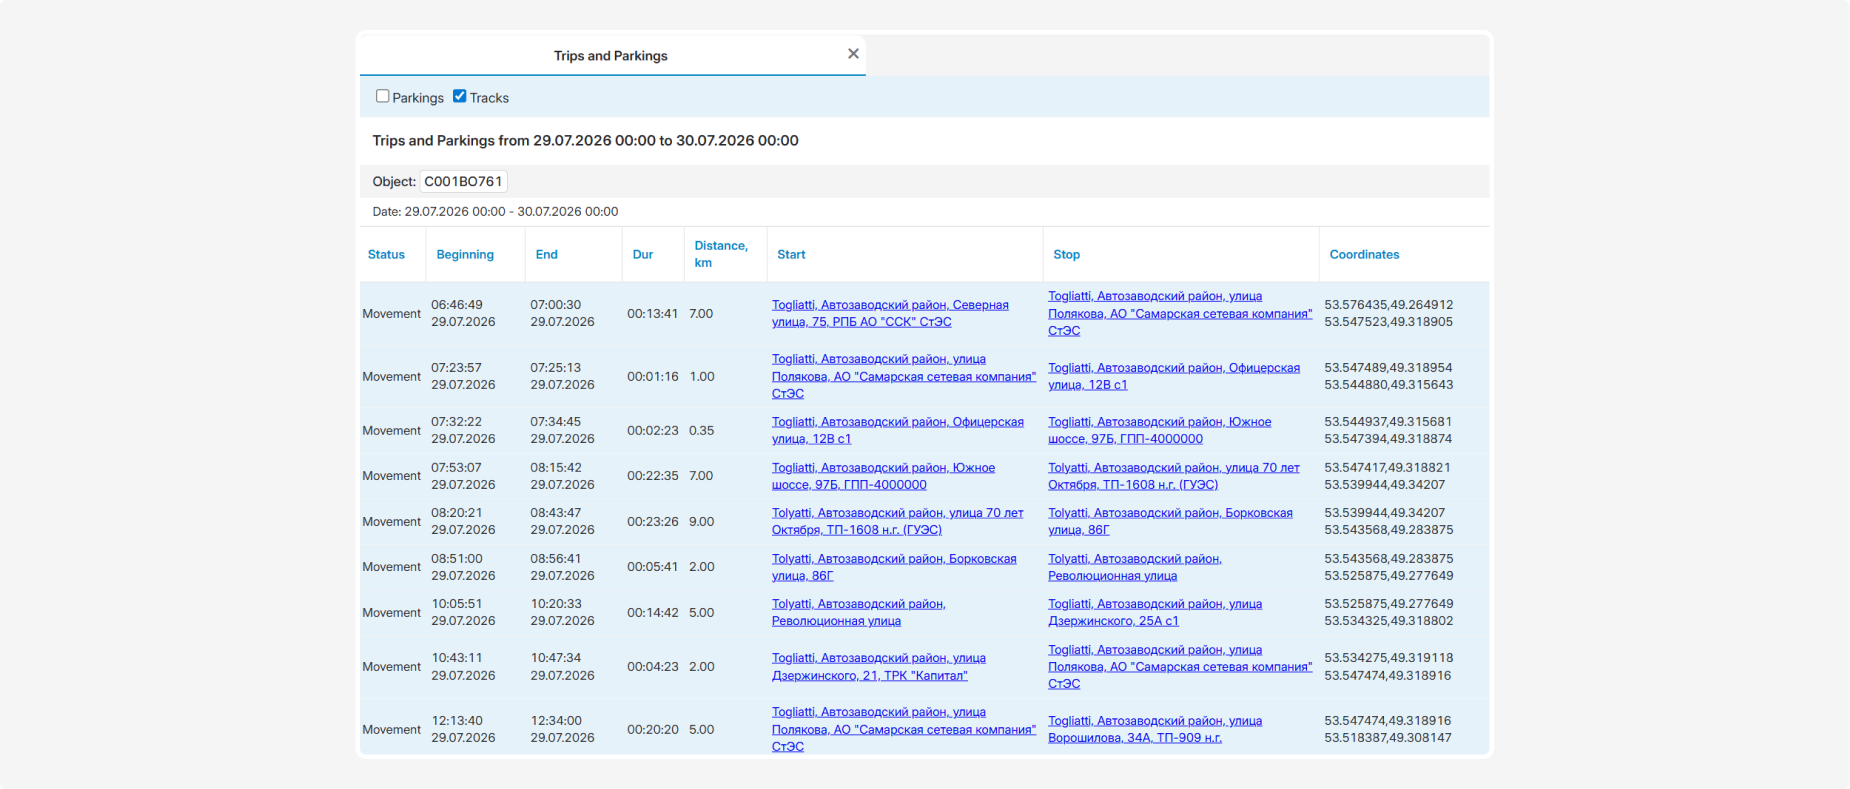Screen dimensions: 1850x789
Task: Click the end time 07:00:30
Action: point(555,305)
